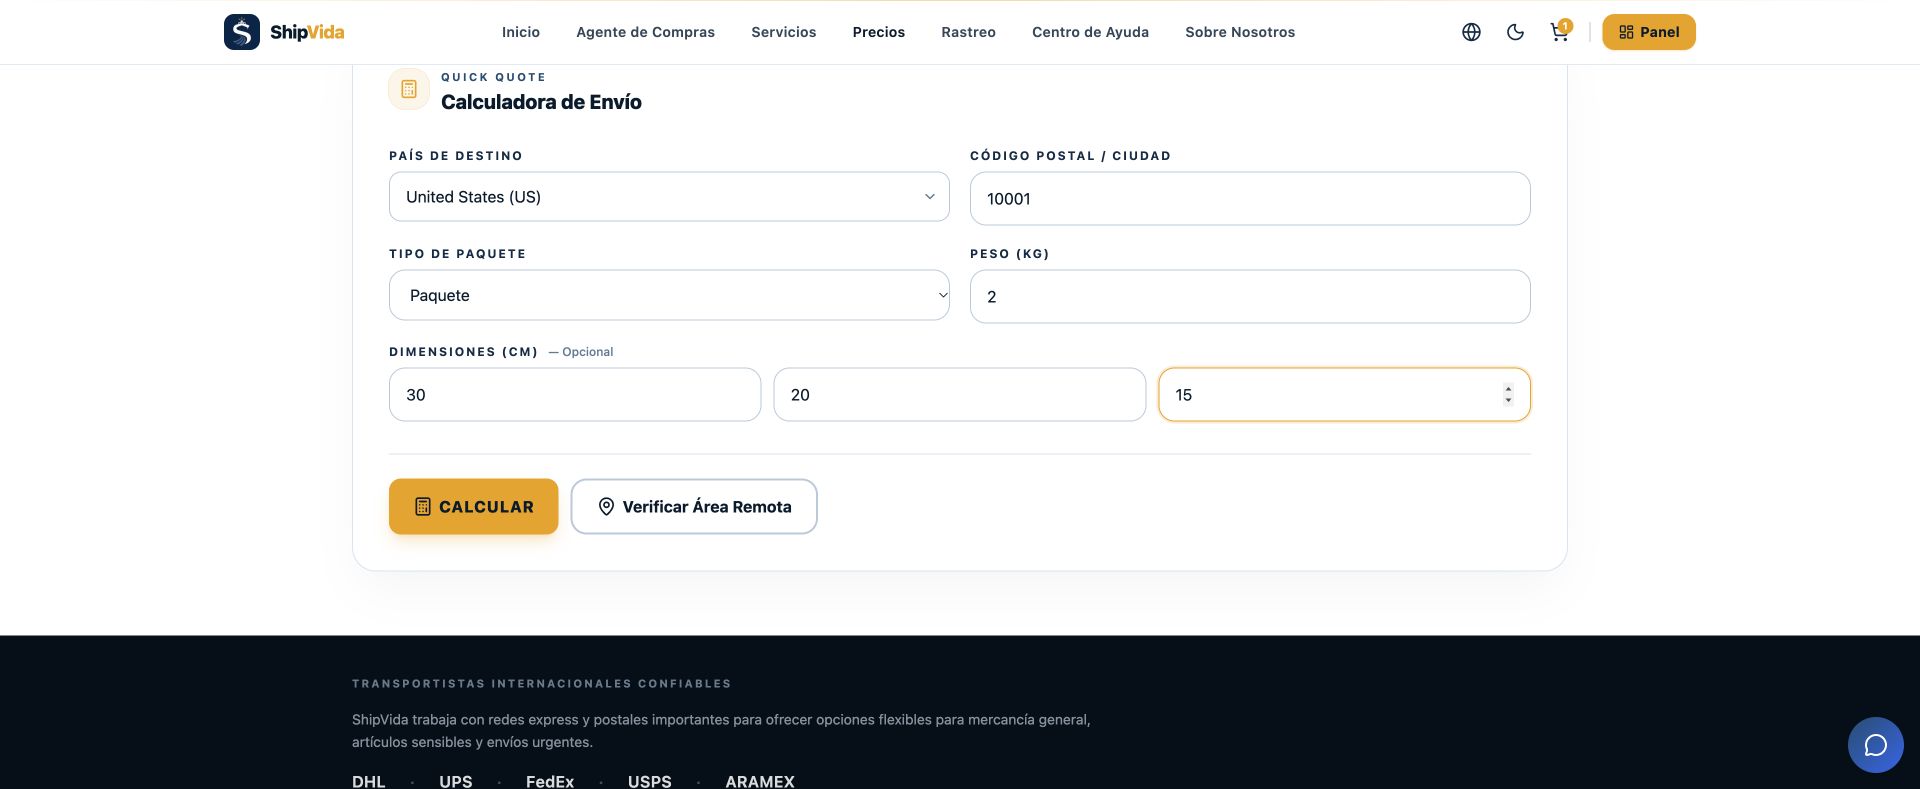Select the Precios menu item
This screenshot has height=789, width=1920.
point(879,32)
